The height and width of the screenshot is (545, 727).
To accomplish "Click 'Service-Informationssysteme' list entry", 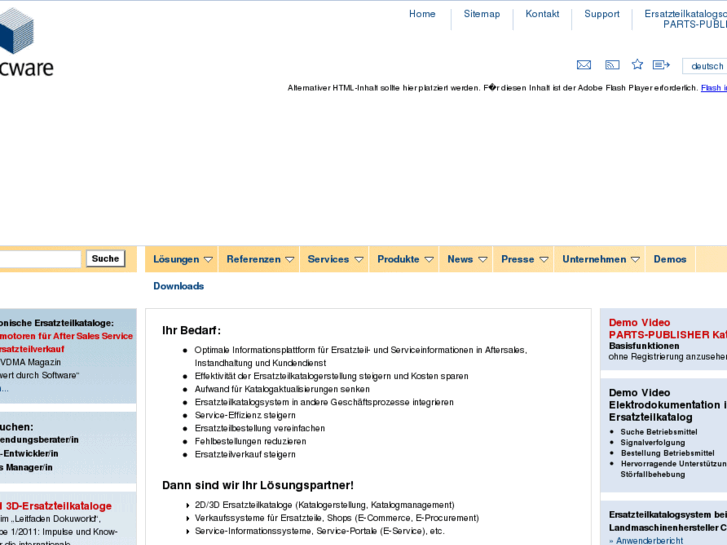I will point(319,531).
